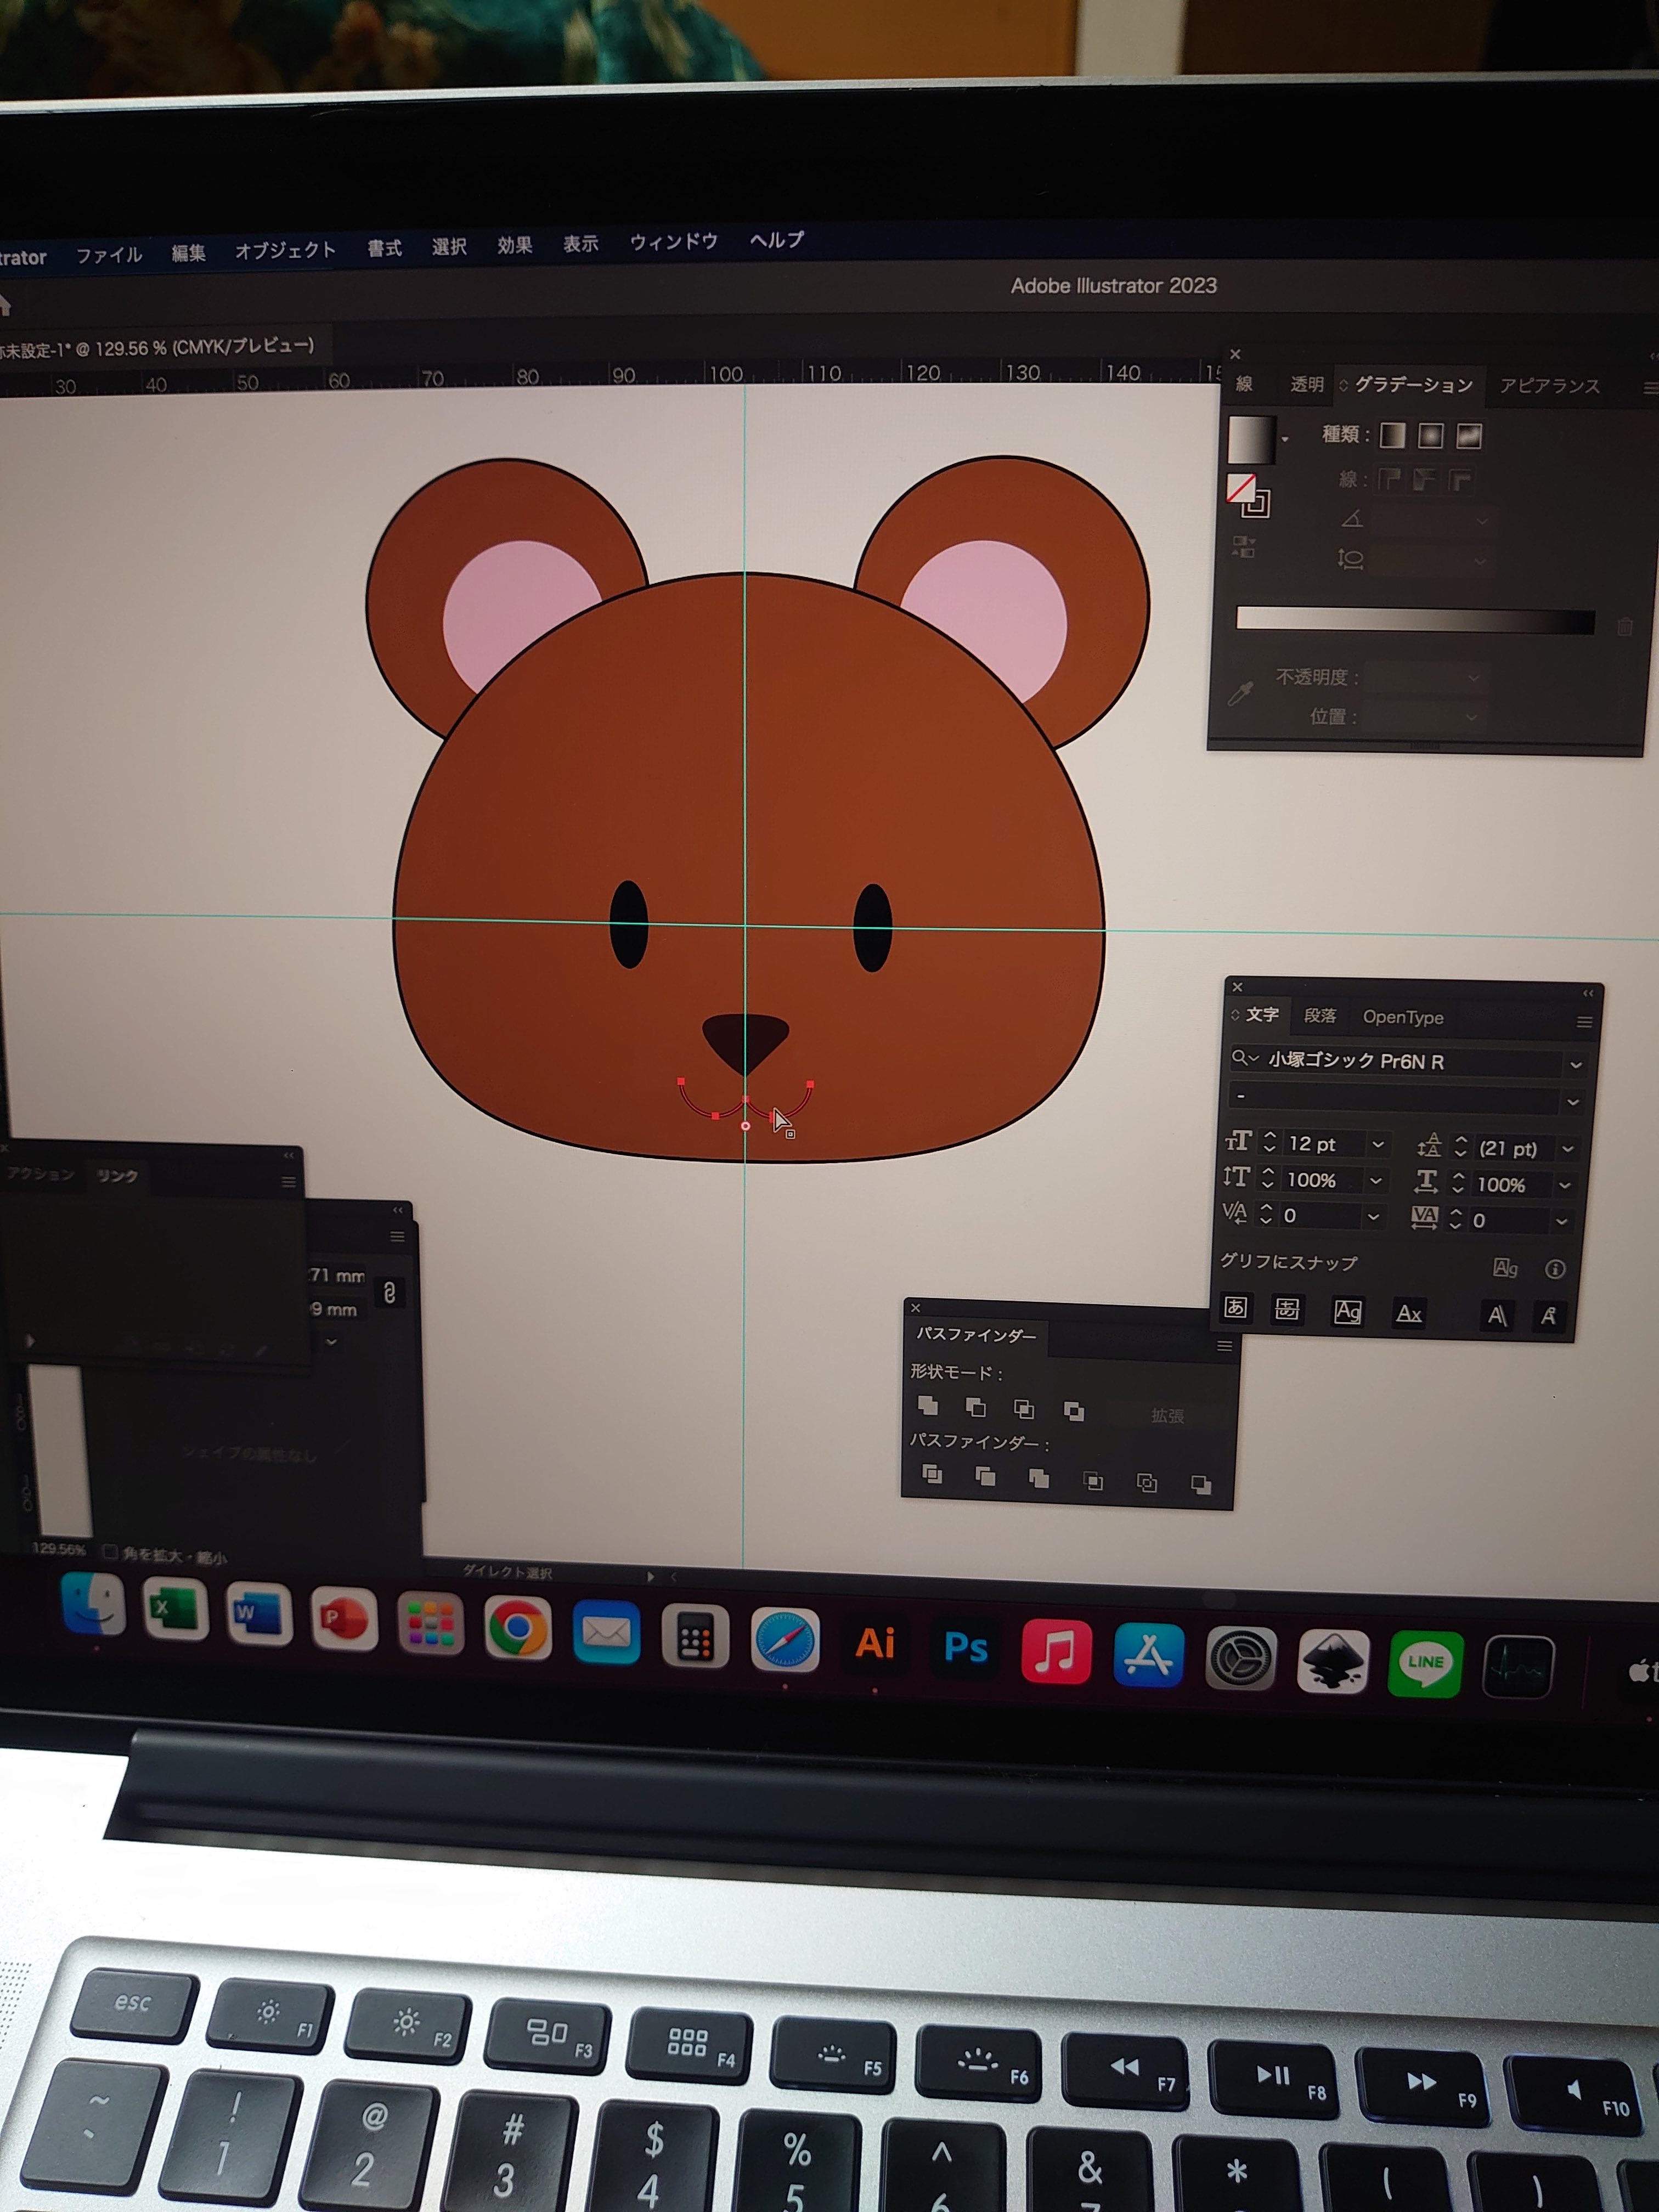
Task: Click the Divide pathfinder icon
Action: 932,1474
